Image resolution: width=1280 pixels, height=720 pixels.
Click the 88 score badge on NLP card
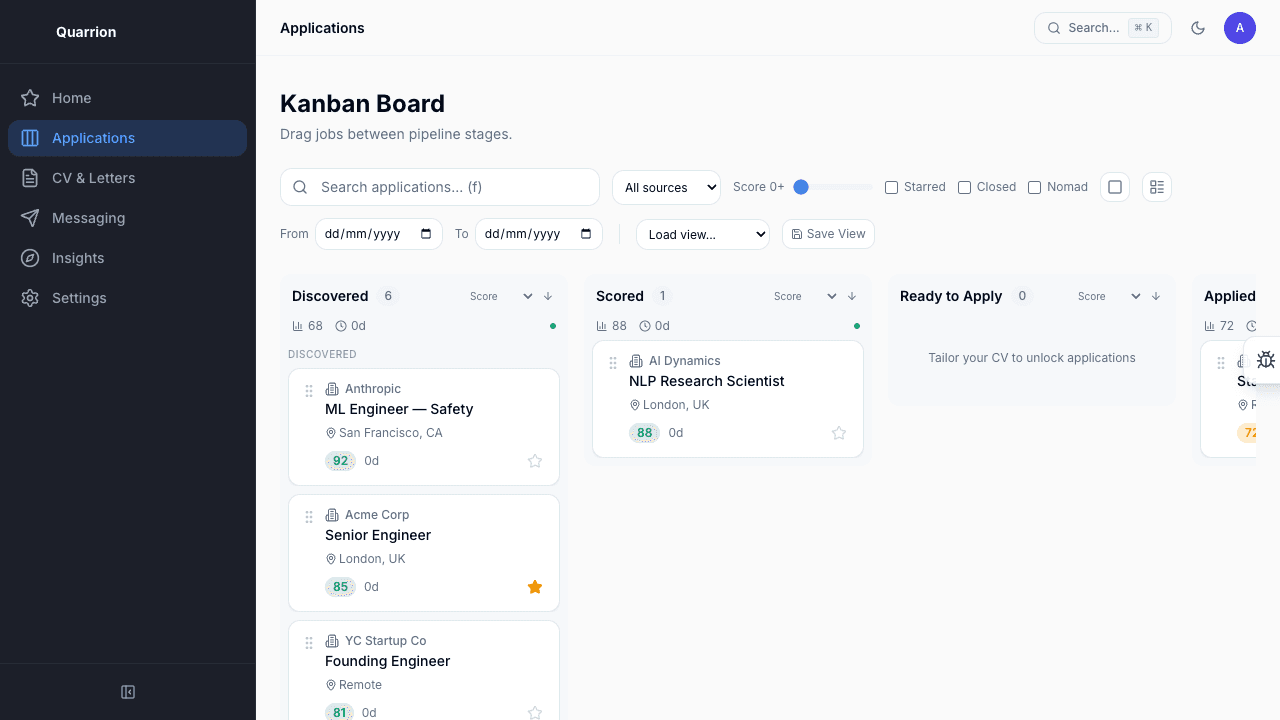(644, 433)
